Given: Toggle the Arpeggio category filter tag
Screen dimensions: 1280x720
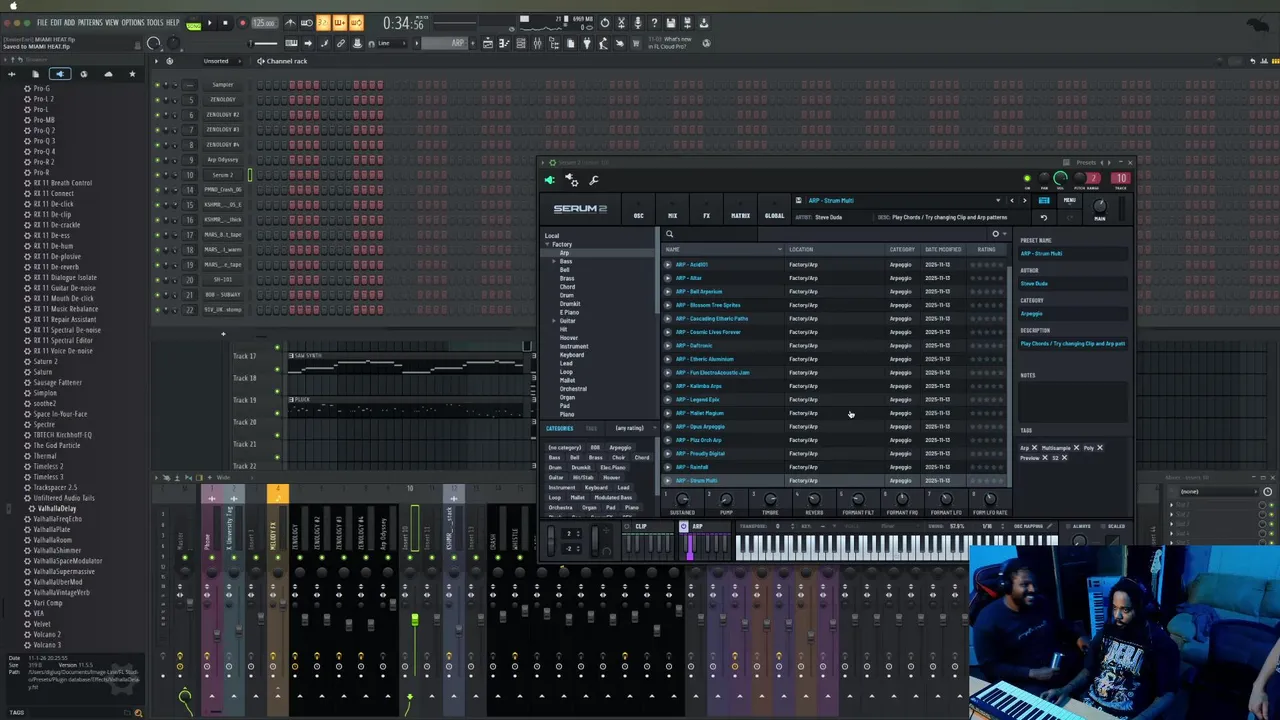Looking at the screenshot, I should pyautogui.click(x=620, y=448).
